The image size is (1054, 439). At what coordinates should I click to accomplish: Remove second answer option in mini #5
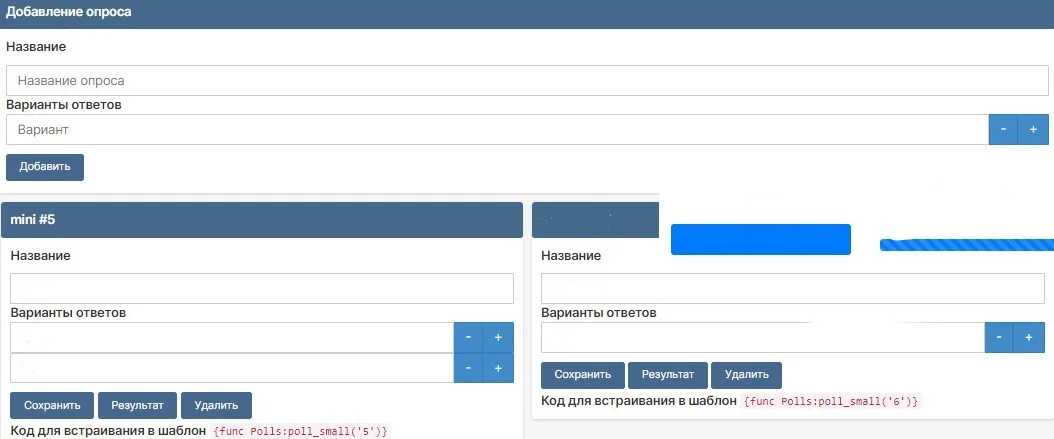(468, 368)
